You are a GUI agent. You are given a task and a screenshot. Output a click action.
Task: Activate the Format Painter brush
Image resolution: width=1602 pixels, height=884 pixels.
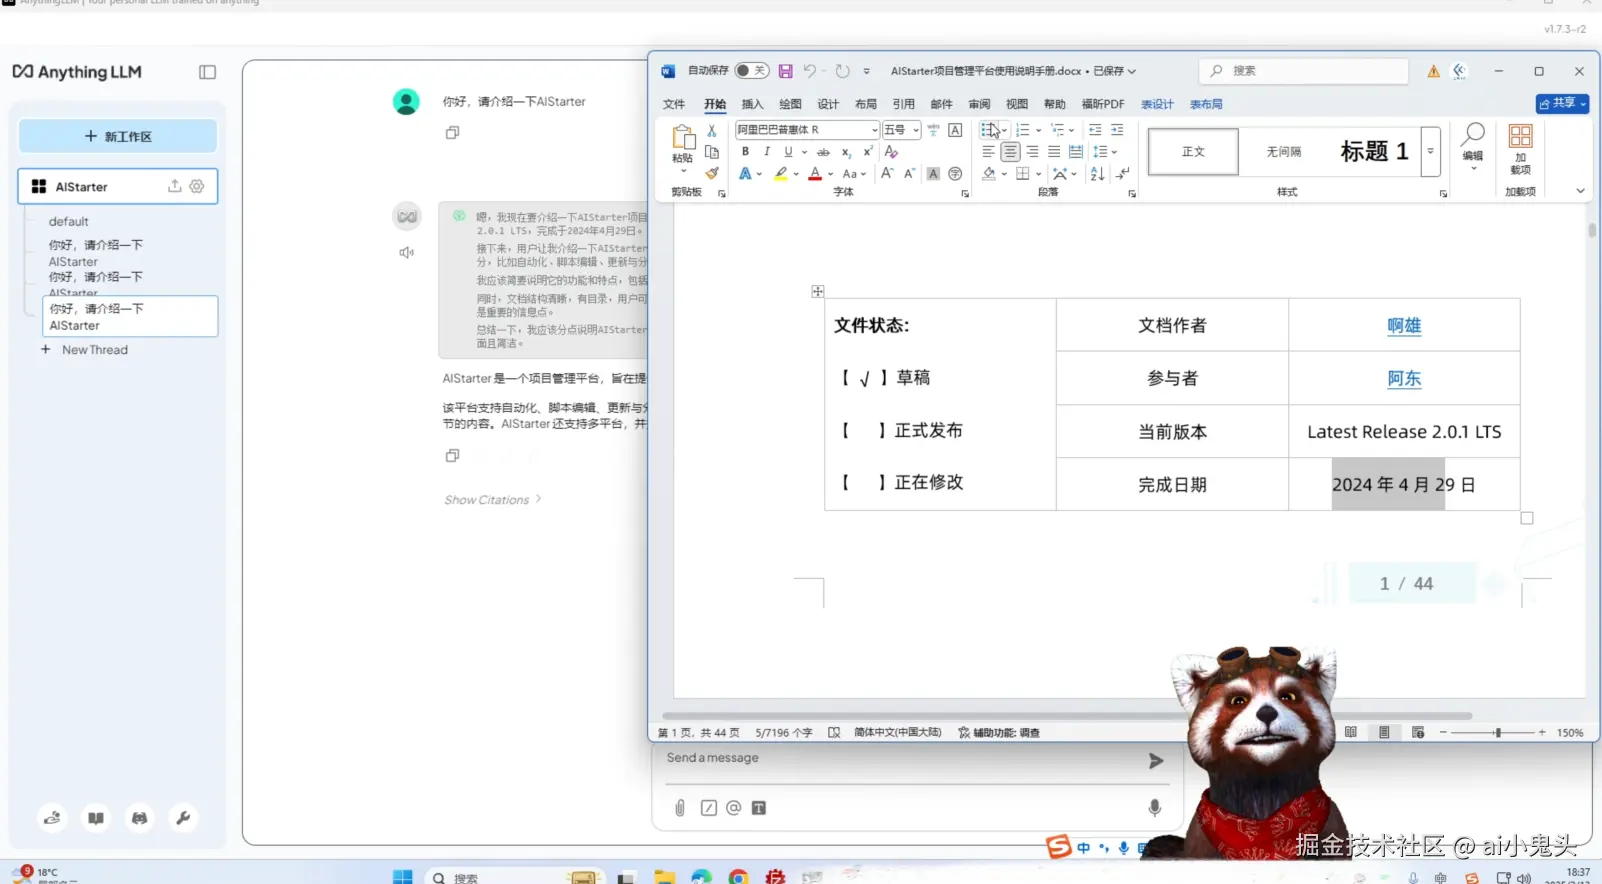pos(712,173)
